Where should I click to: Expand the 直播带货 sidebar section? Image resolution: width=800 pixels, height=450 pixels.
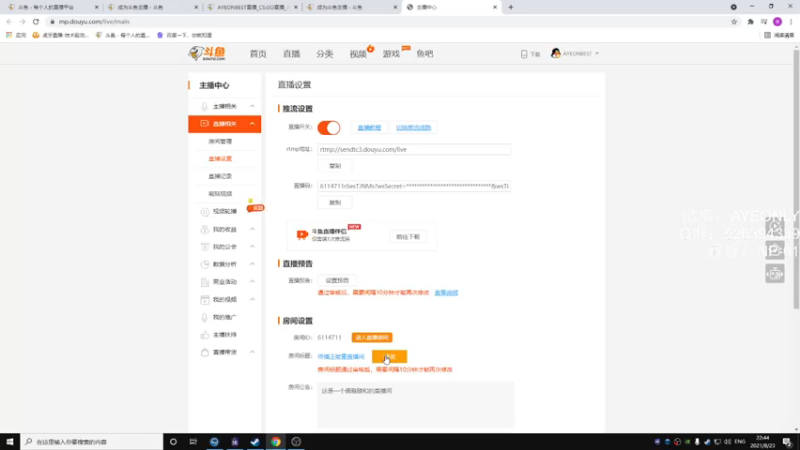click(x=252, y=353)
